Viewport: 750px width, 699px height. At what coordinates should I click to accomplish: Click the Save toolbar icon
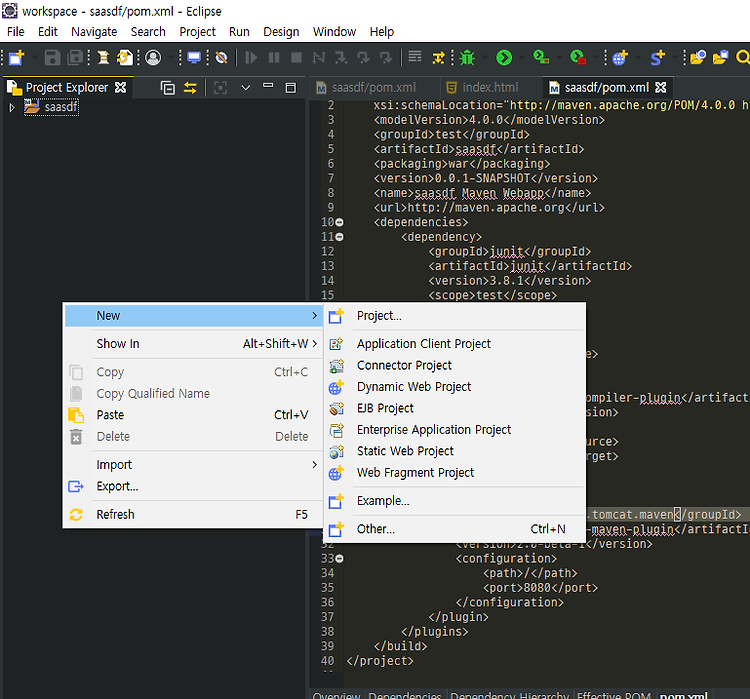[x=53, y=58]
